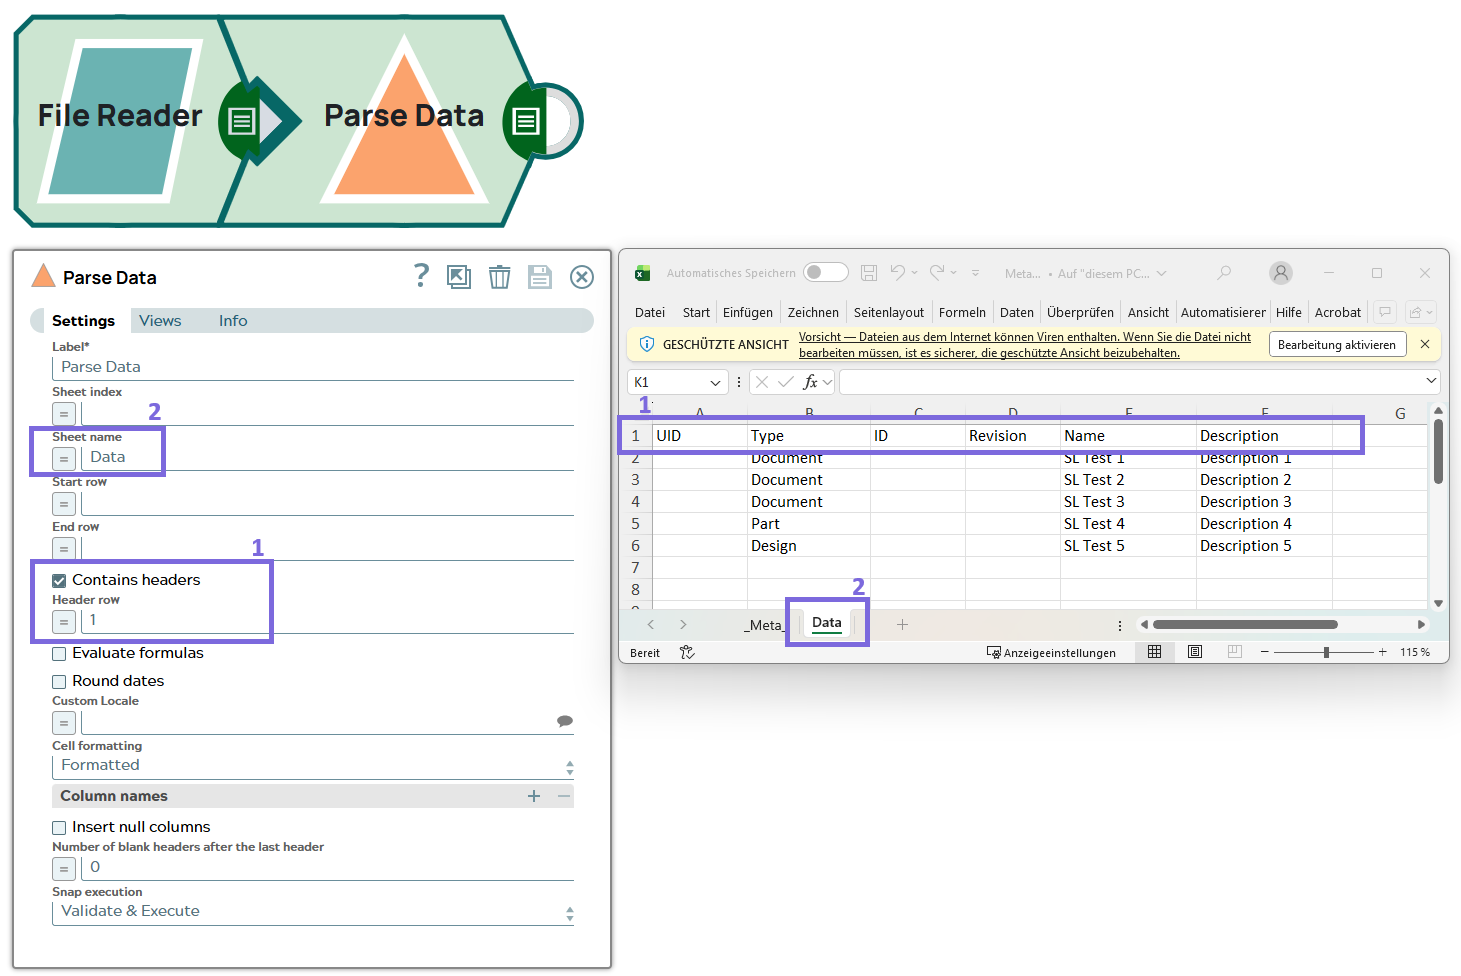
Task: Remove Column names row with minus
Action: click(564, 796)
